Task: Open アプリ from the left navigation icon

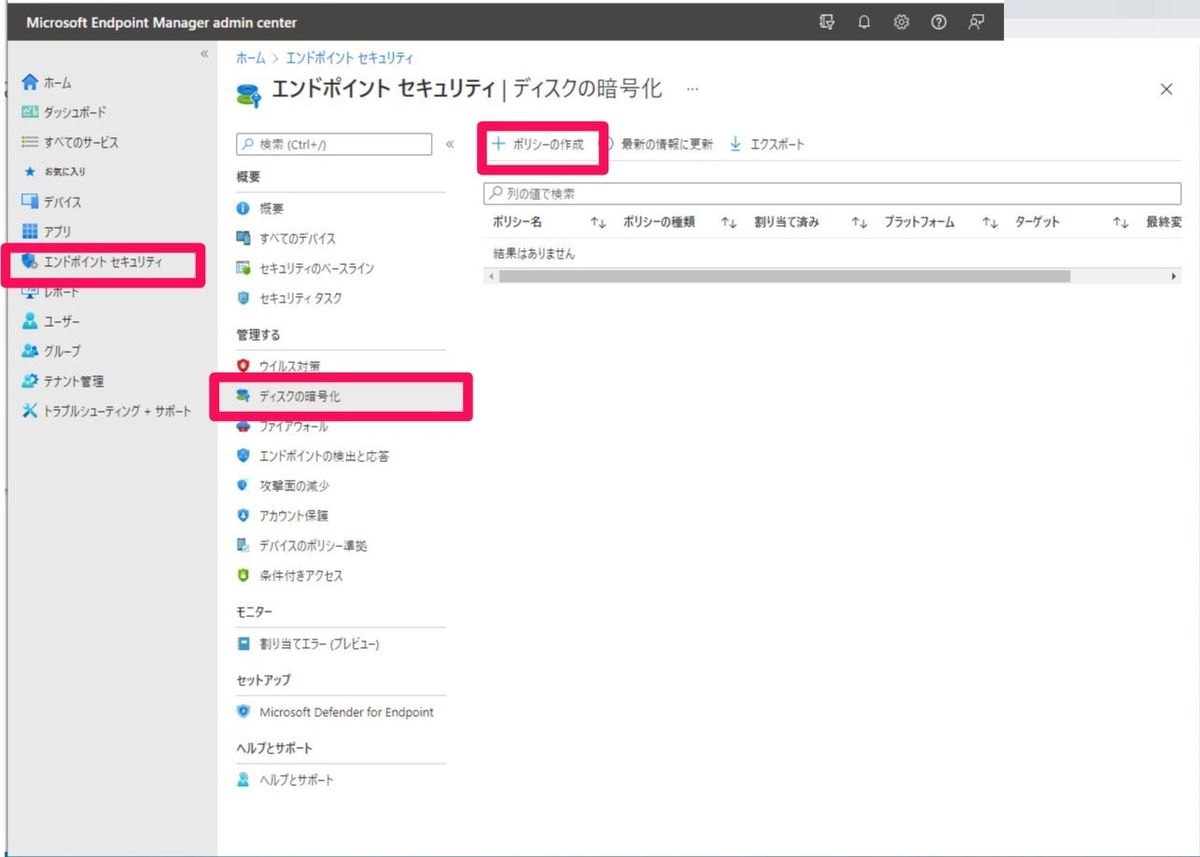Action: click(x=33, y=231)
